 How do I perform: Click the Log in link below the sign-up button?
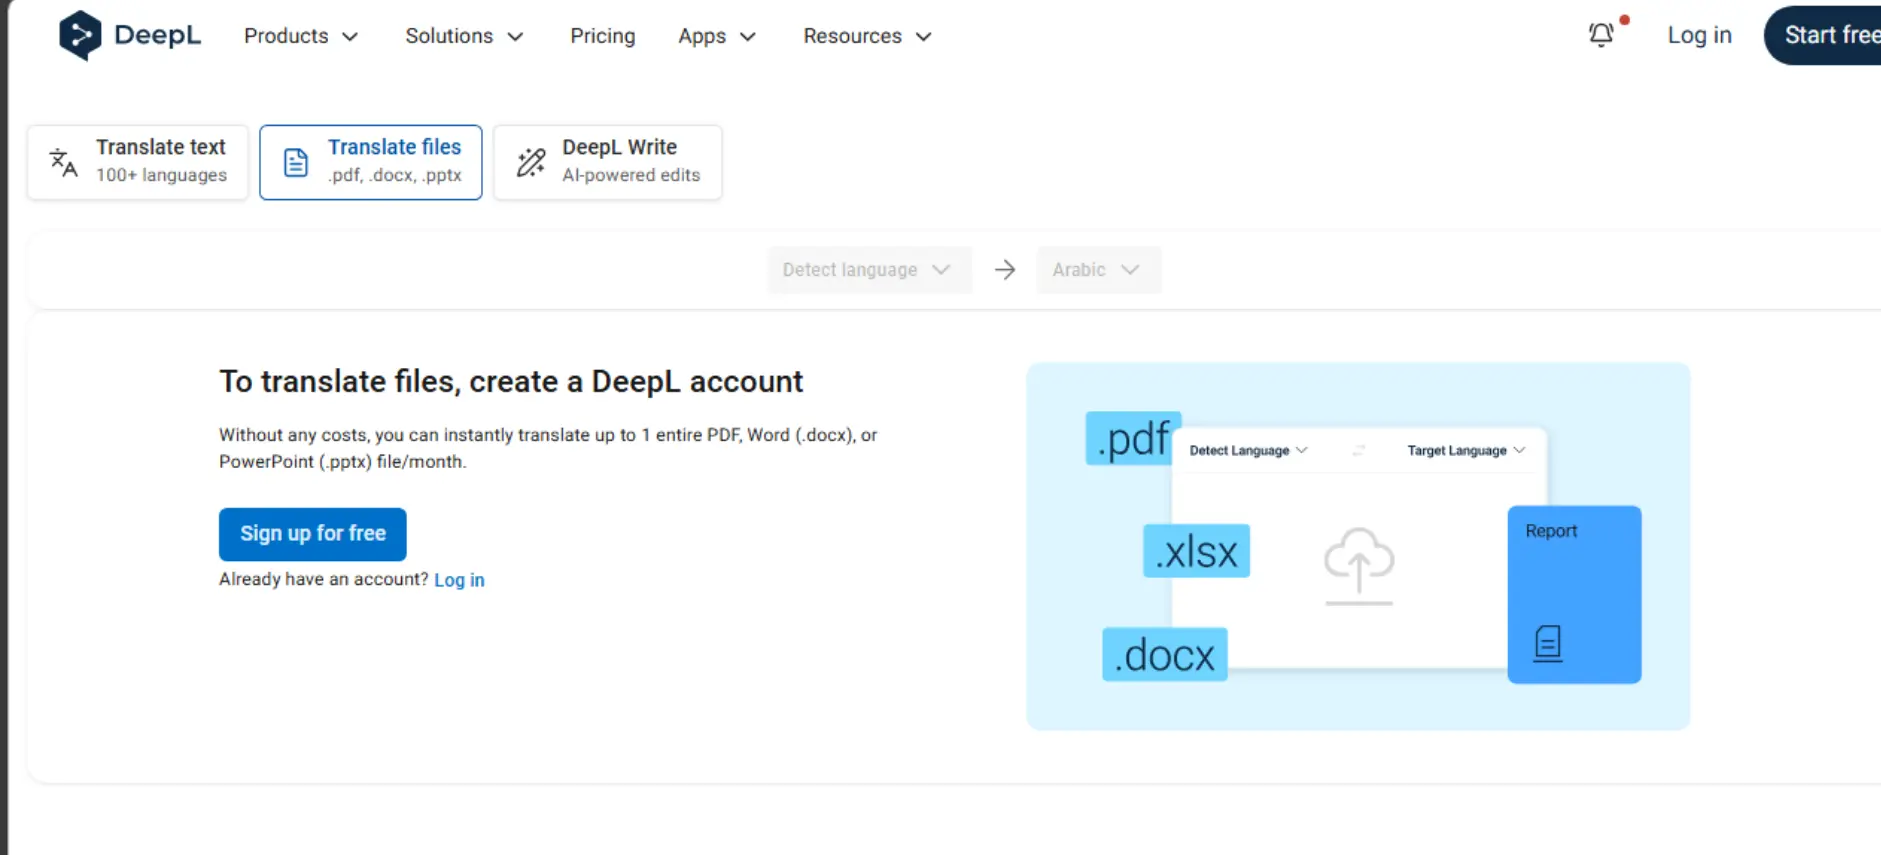tap(459, 580)
